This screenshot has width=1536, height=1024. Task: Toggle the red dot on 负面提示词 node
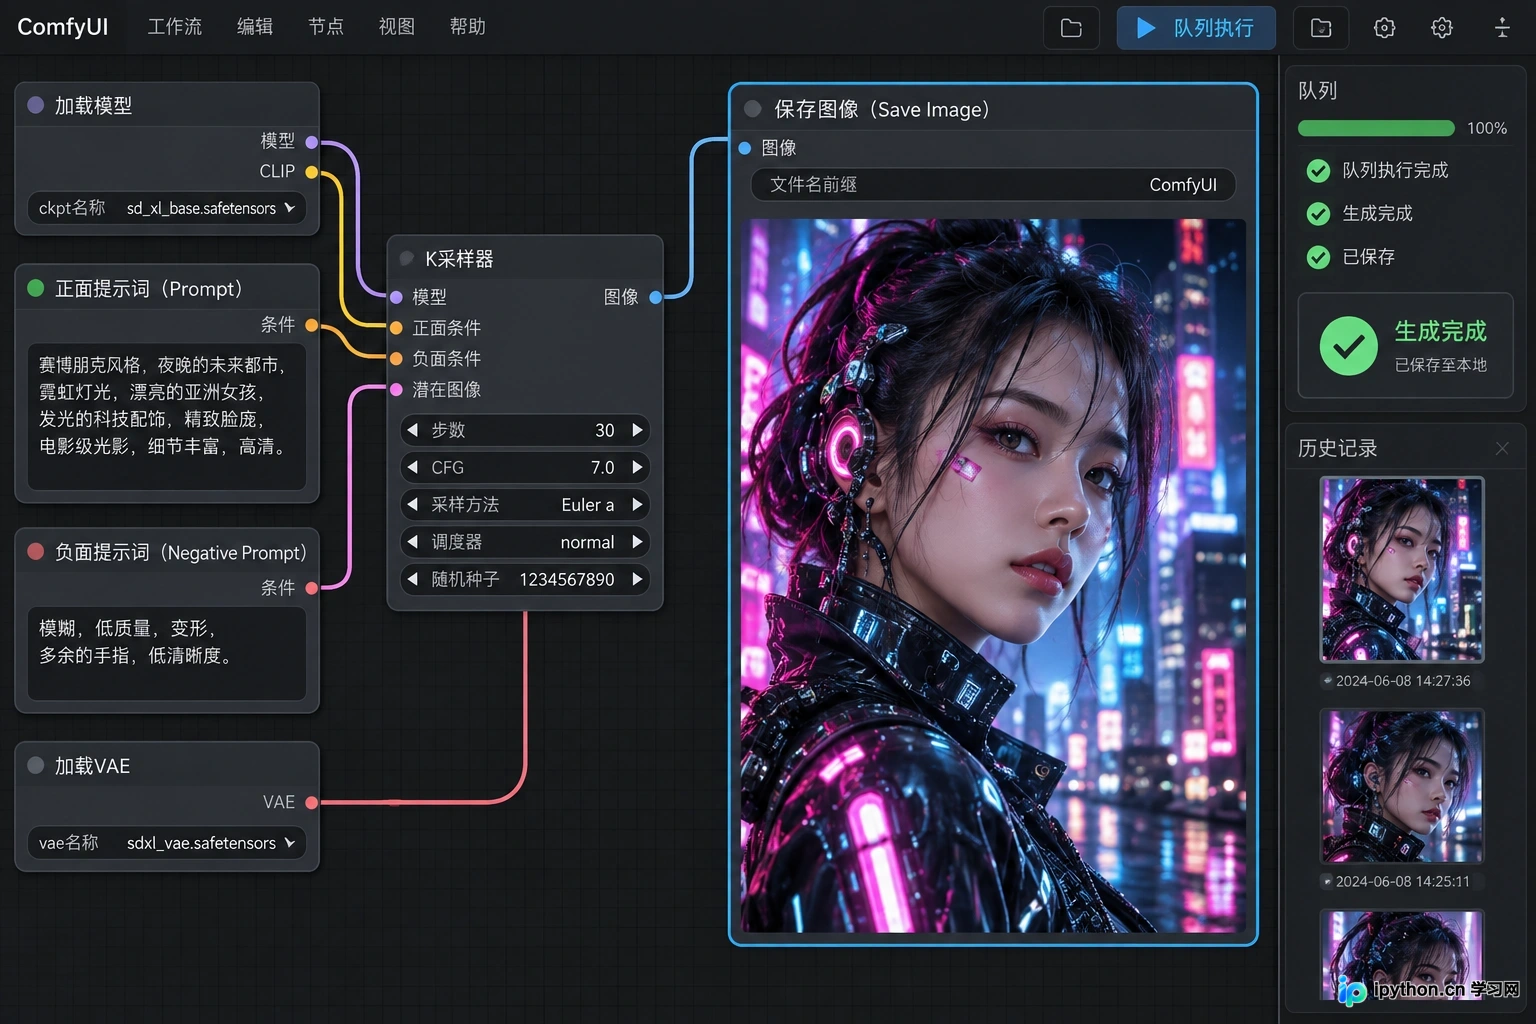tap(36, 551)
